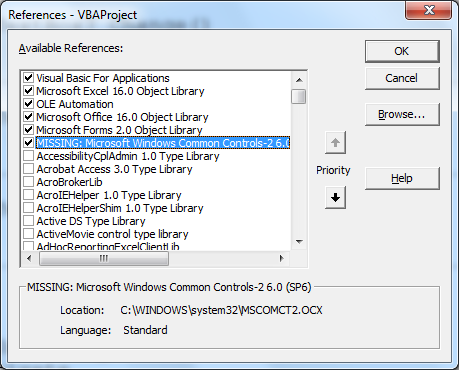Select 'Microsoft Office 16.0 Object Library' row text
This screenshot has height=373, width=463.
pyautogui.click(x=122, y=117)
